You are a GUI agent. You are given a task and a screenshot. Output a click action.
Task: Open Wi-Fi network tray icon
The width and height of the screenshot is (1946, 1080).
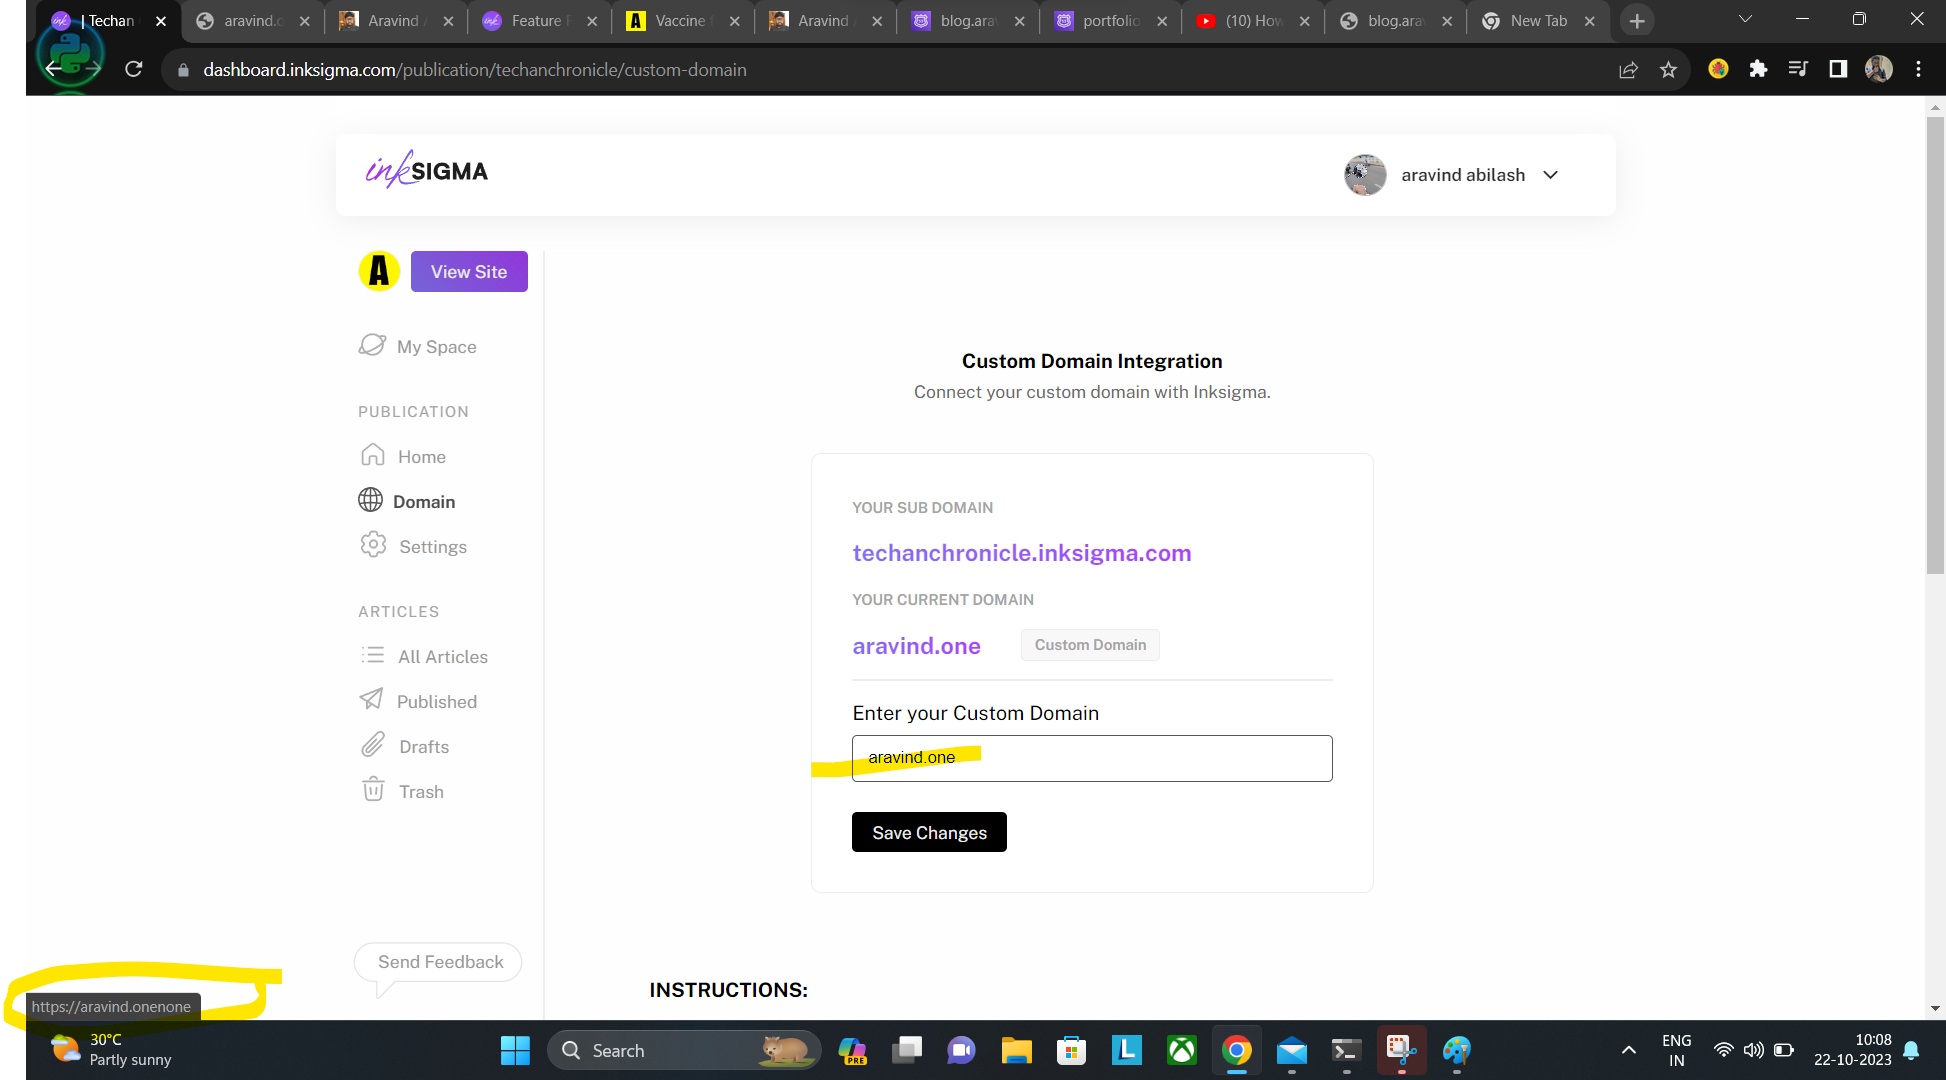point(1723,1050)
